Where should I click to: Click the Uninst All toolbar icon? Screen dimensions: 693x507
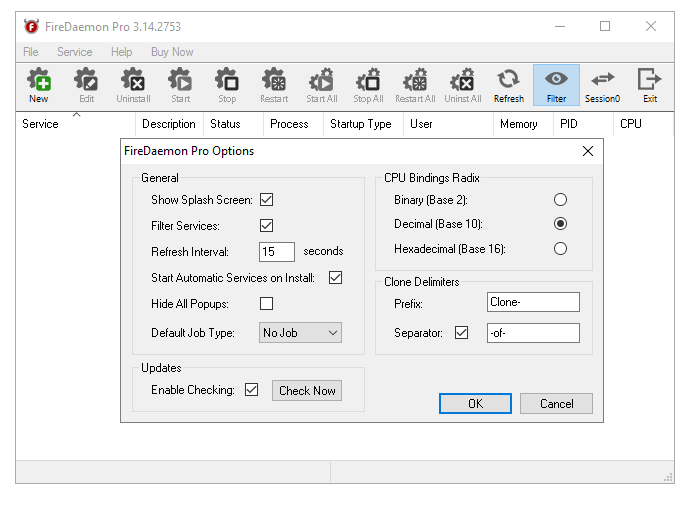463,85
